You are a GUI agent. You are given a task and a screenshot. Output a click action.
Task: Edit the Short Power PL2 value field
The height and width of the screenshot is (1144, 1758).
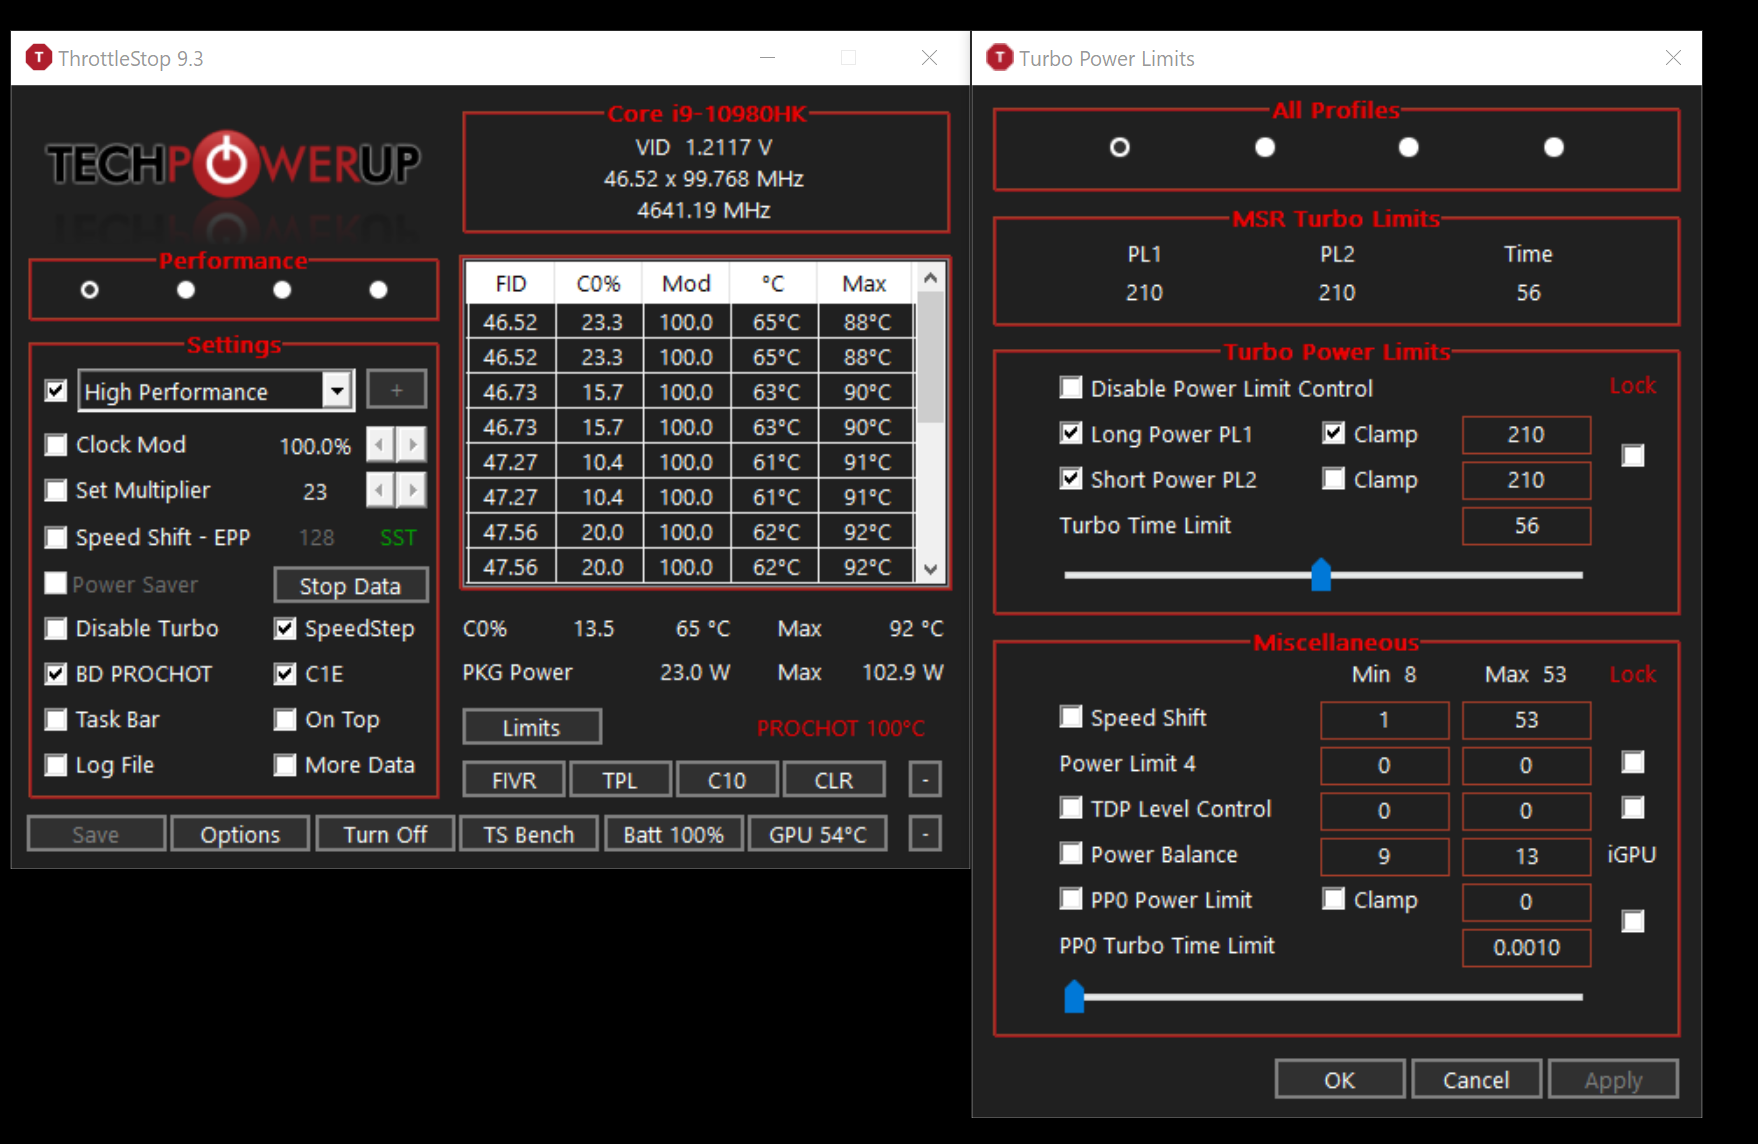(x=1526, y=480)
